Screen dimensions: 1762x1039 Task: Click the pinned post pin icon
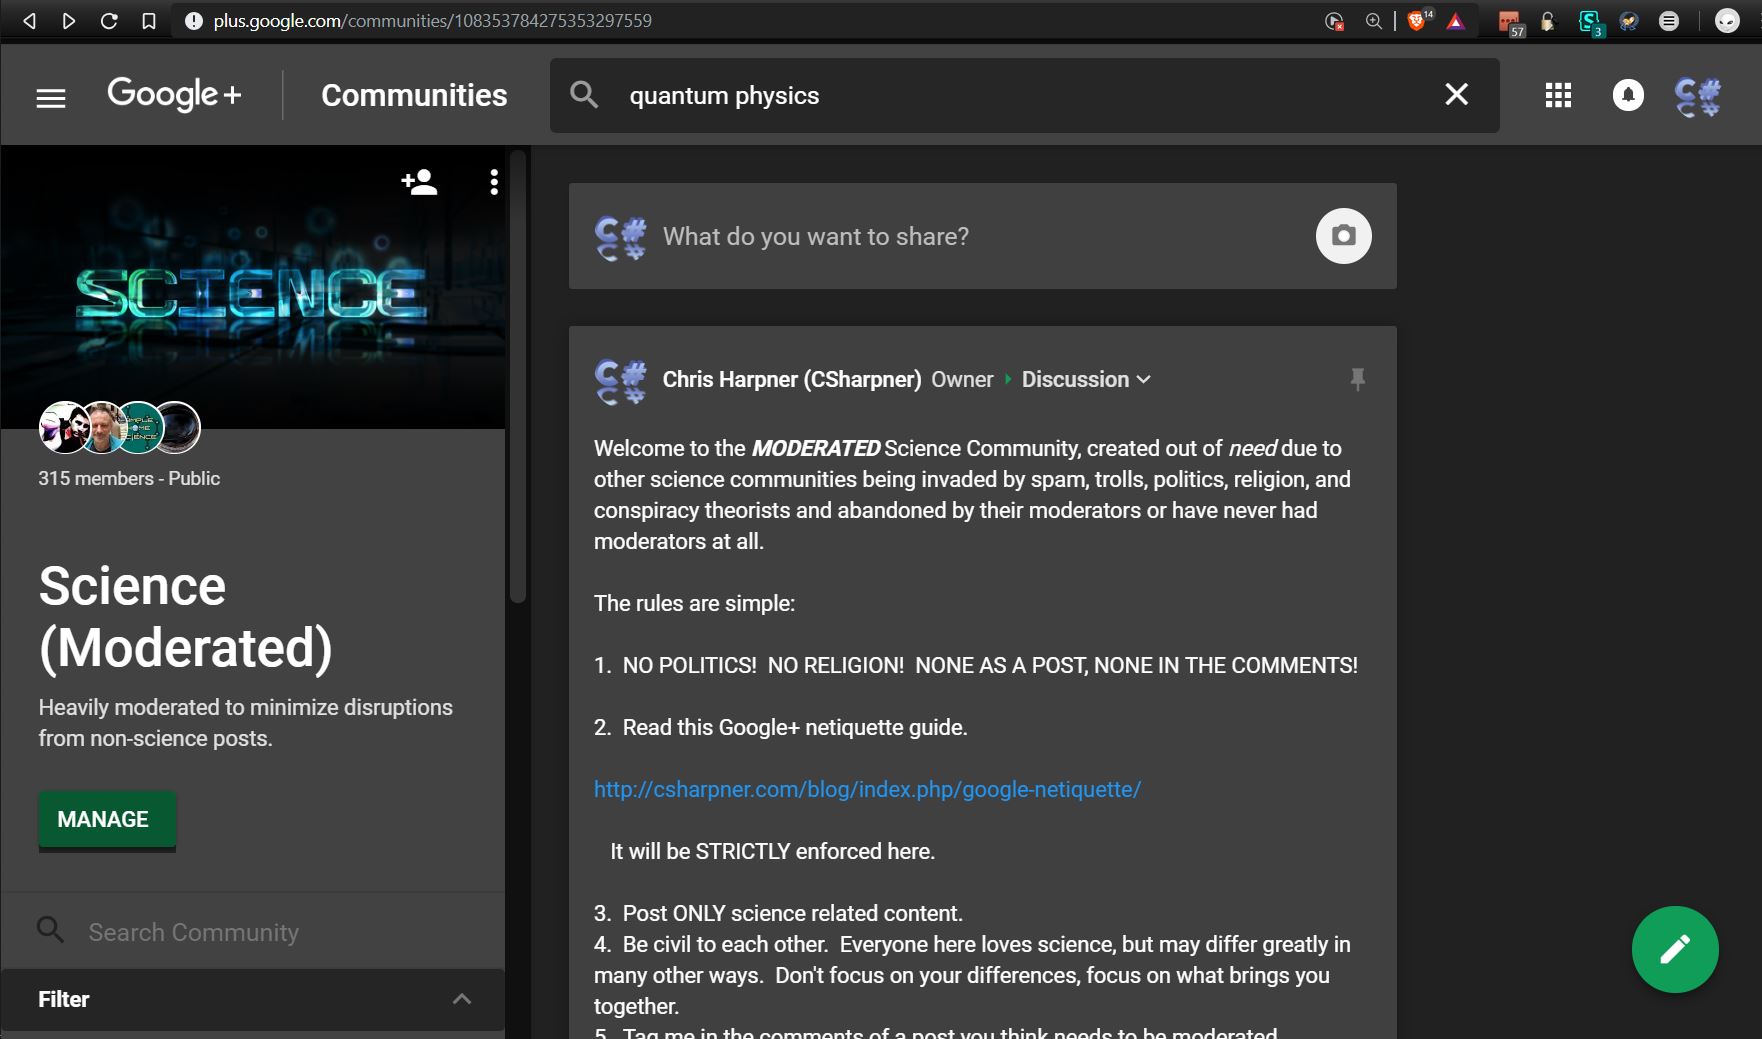click(x=1357, y=379)
